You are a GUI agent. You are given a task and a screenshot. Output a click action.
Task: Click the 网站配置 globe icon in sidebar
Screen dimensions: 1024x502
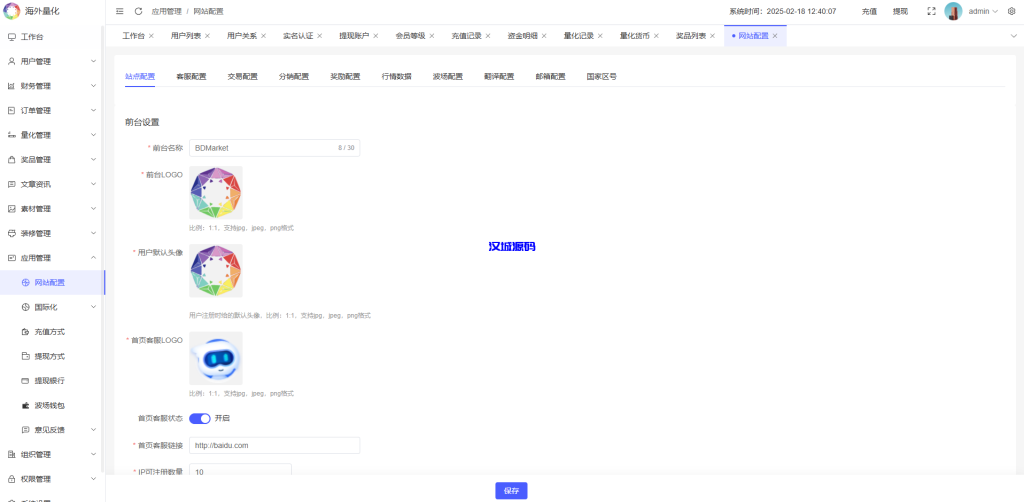pos(25,283)
